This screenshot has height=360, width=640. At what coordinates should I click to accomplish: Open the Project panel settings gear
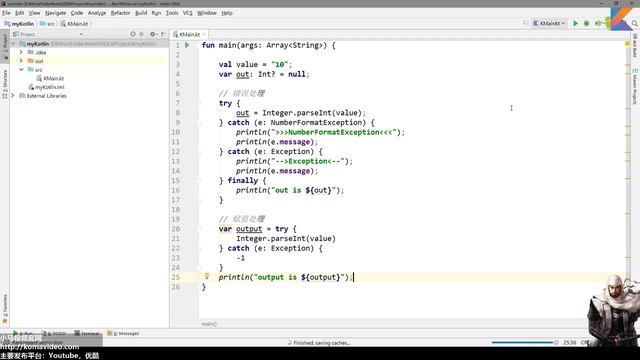pyautogui.click(x=153, y=34)
